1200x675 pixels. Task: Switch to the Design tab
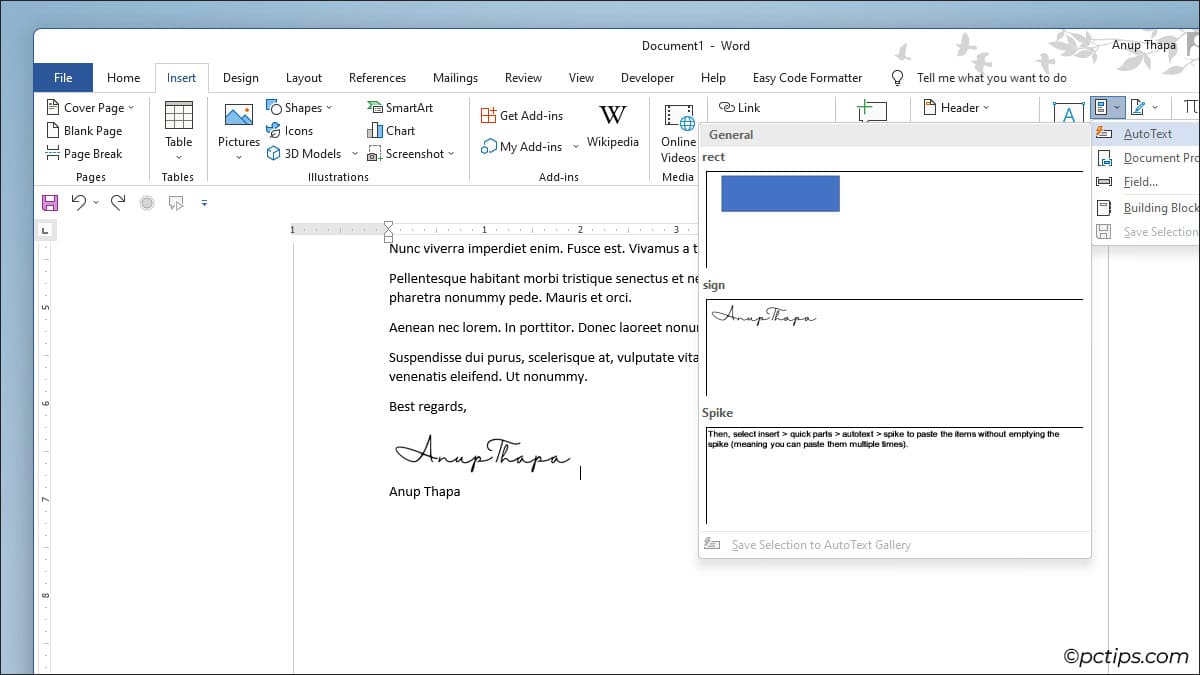pyautogui.click(x=240, y=77)
